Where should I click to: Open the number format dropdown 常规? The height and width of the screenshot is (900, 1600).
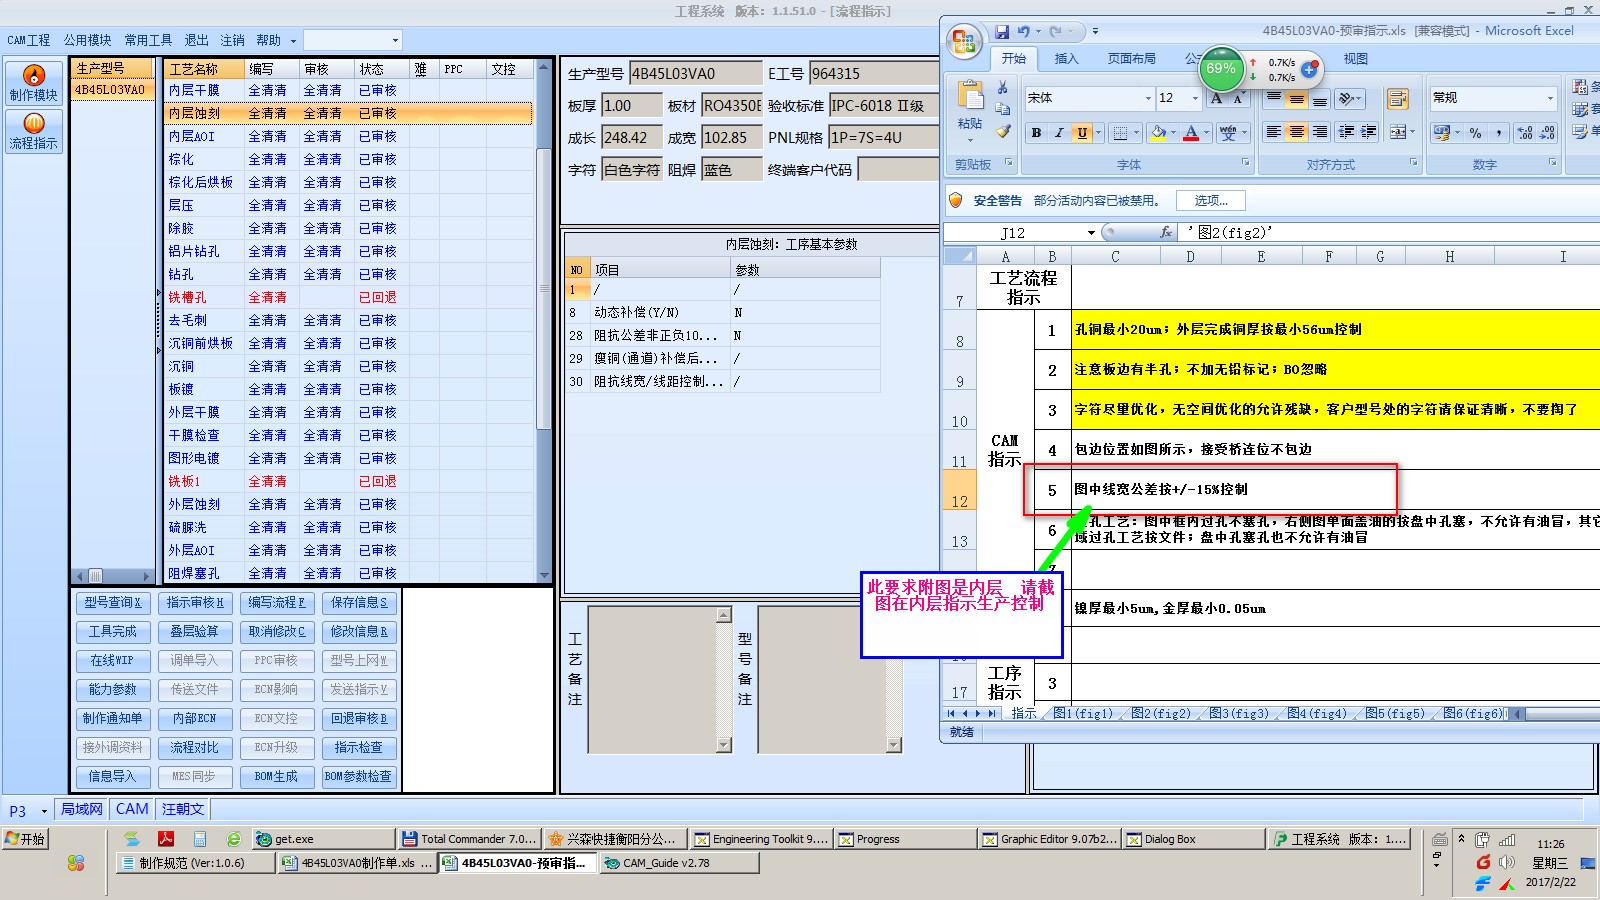pos(1550,98)
